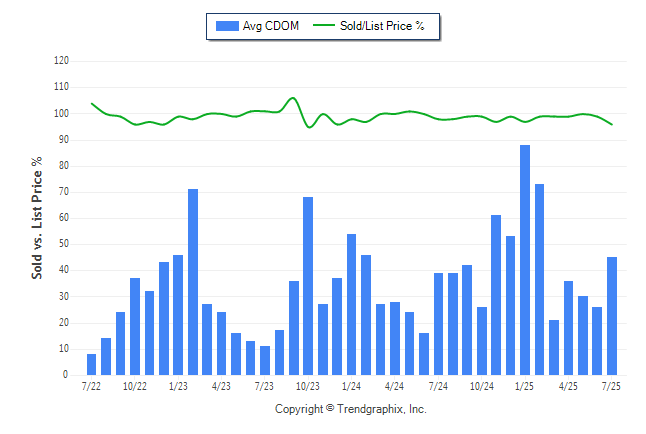
Task: Click the bar above the 1/24 label
Action: point(351,304)
